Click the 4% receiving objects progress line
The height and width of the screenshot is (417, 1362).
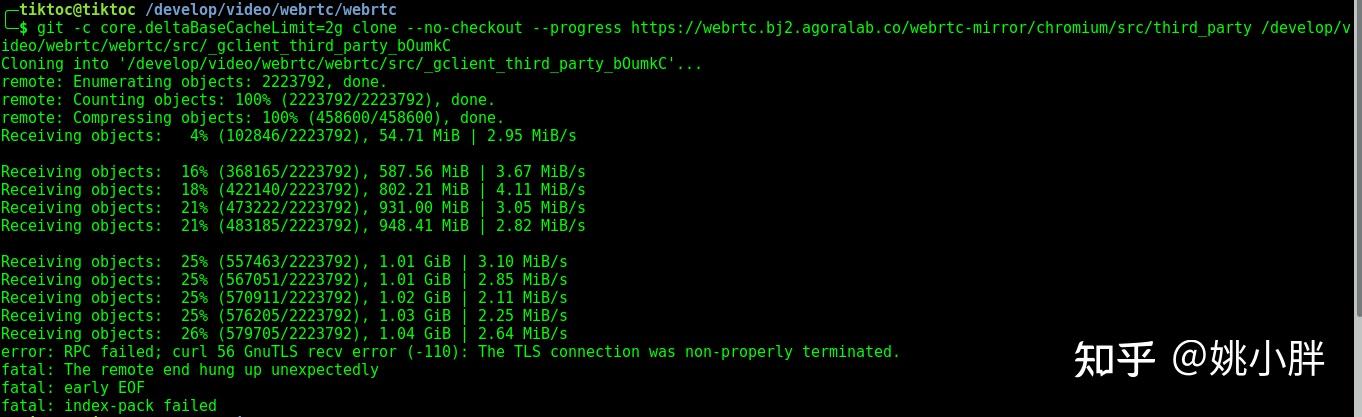(288, 136)
